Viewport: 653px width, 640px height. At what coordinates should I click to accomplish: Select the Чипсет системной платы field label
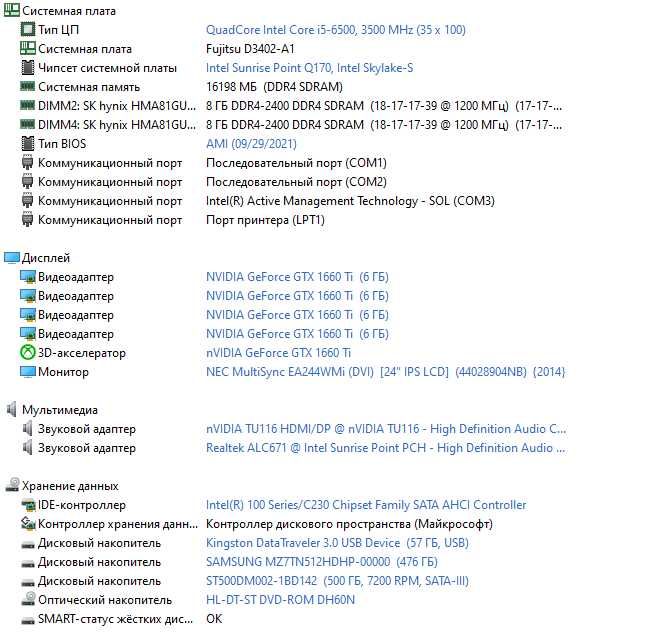(107, 67)
